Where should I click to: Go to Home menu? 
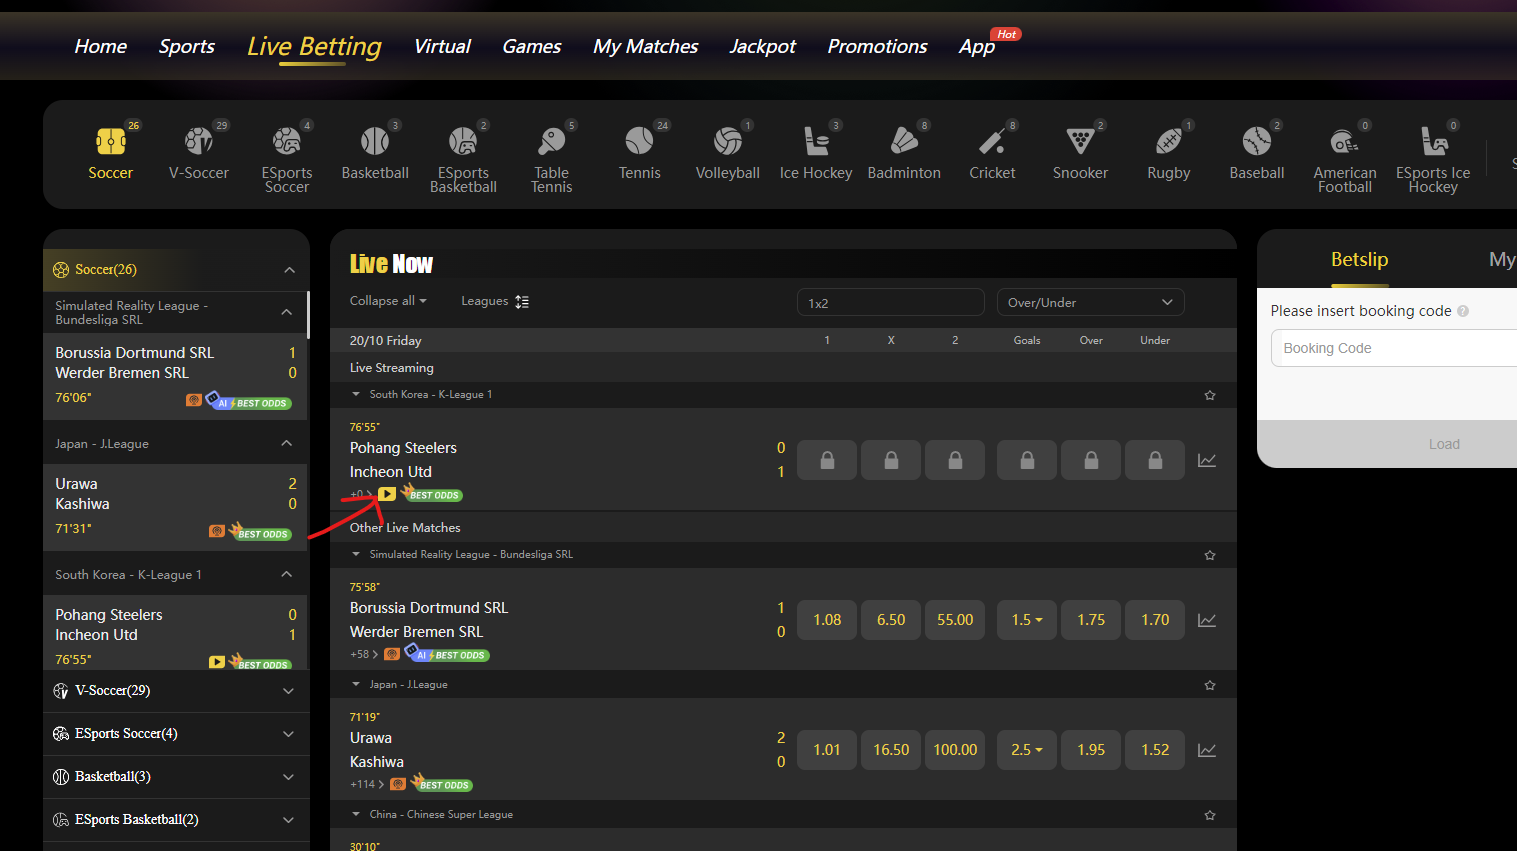[101, 46]
